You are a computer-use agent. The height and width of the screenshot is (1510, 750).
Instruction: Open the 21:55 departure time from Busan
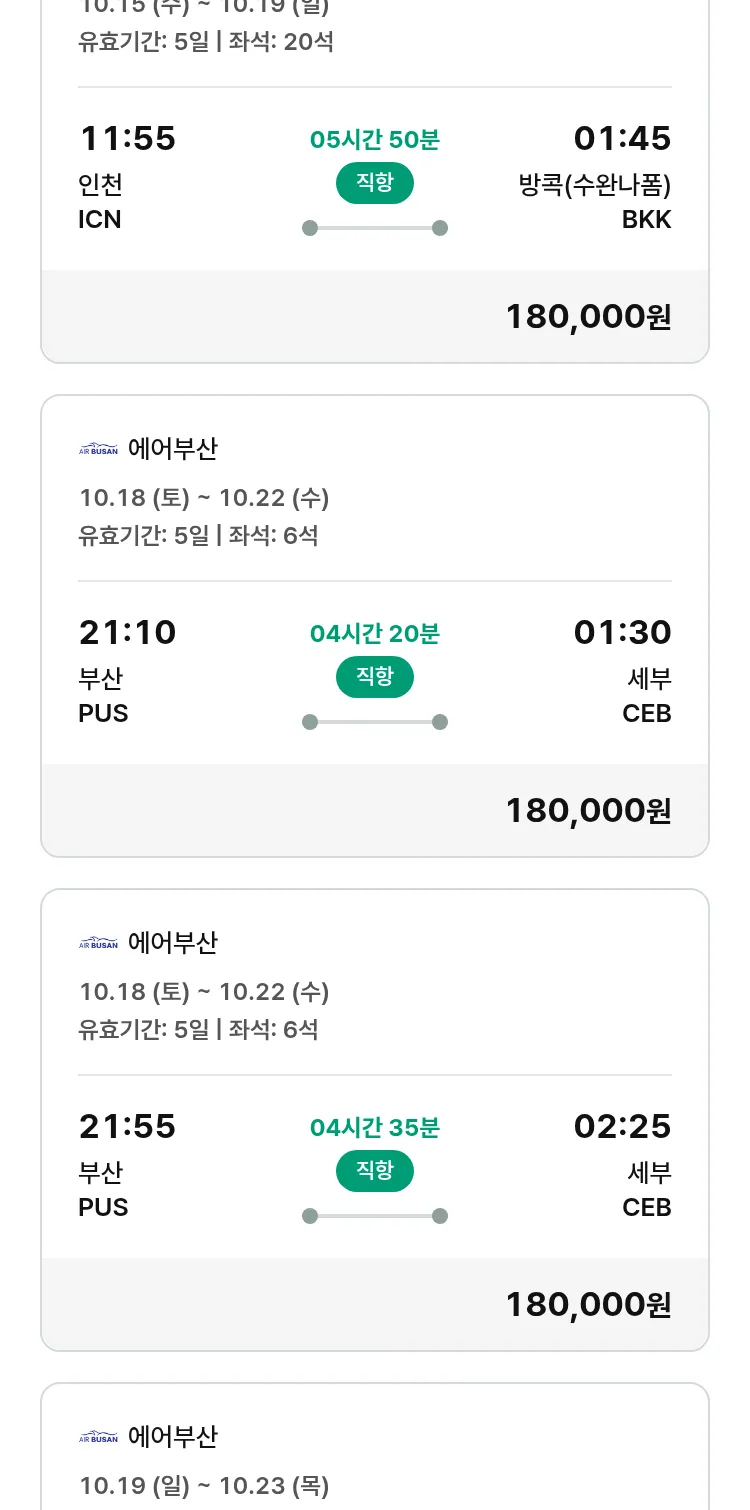127,1127
